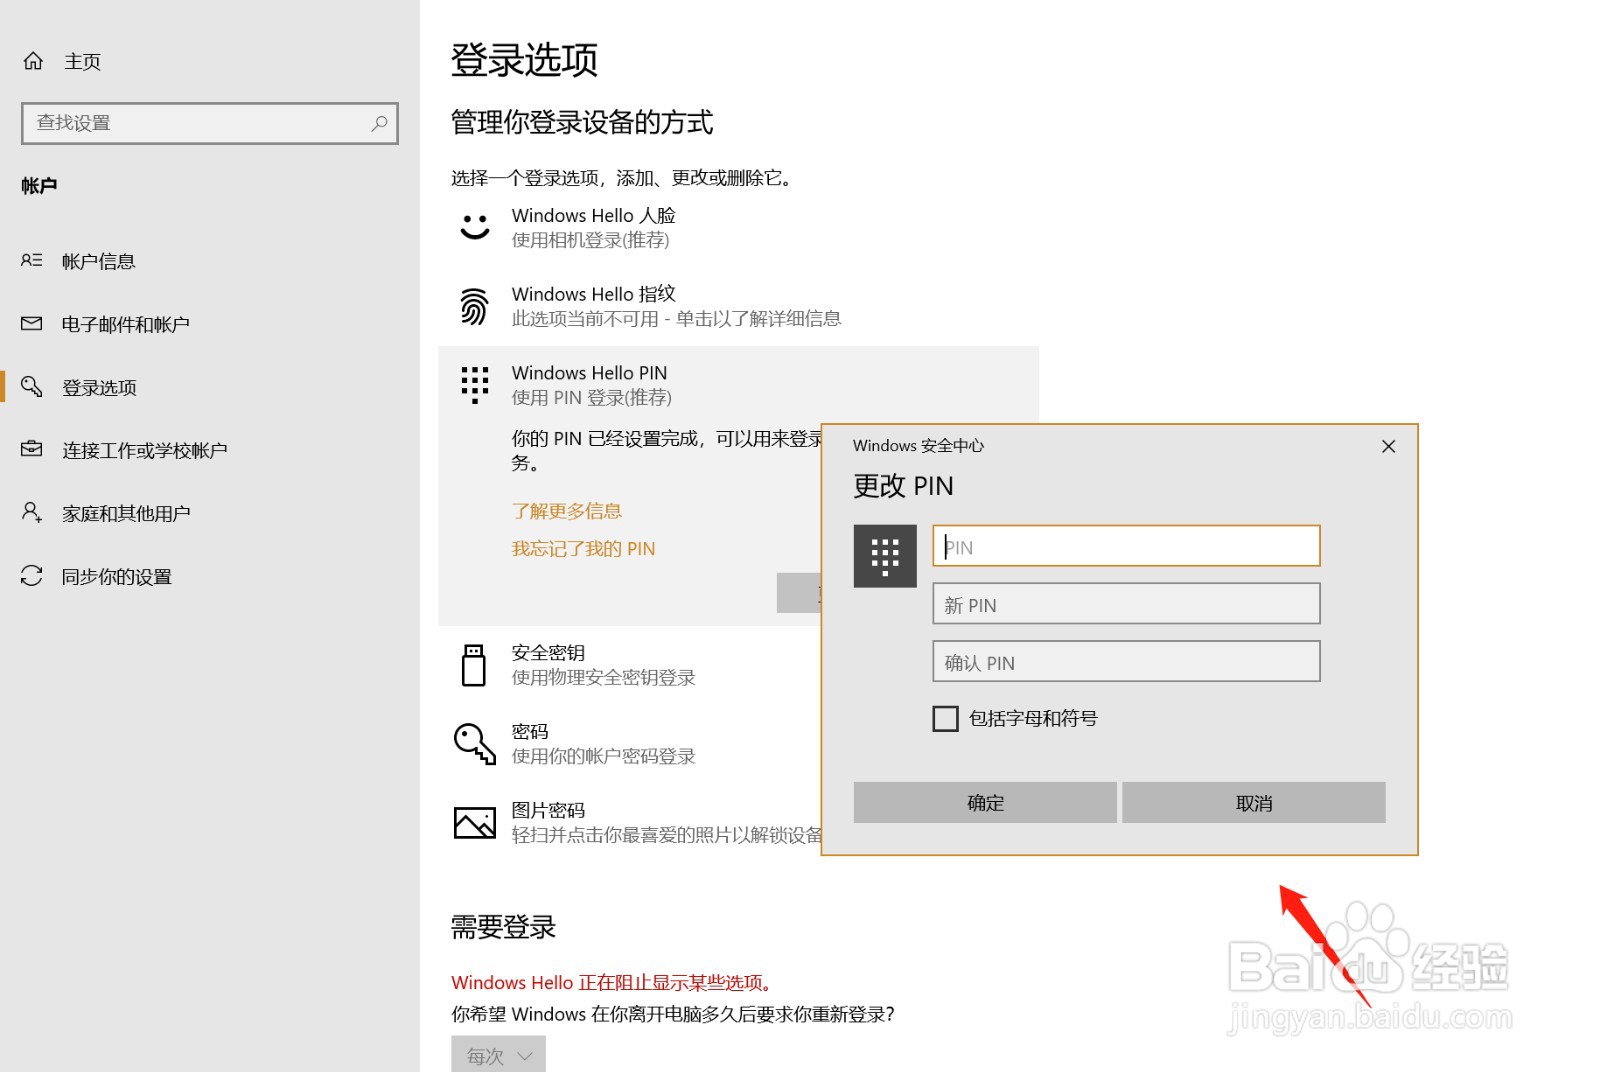Click the 管理你登录设备的方式 heading

pos(582,122)
